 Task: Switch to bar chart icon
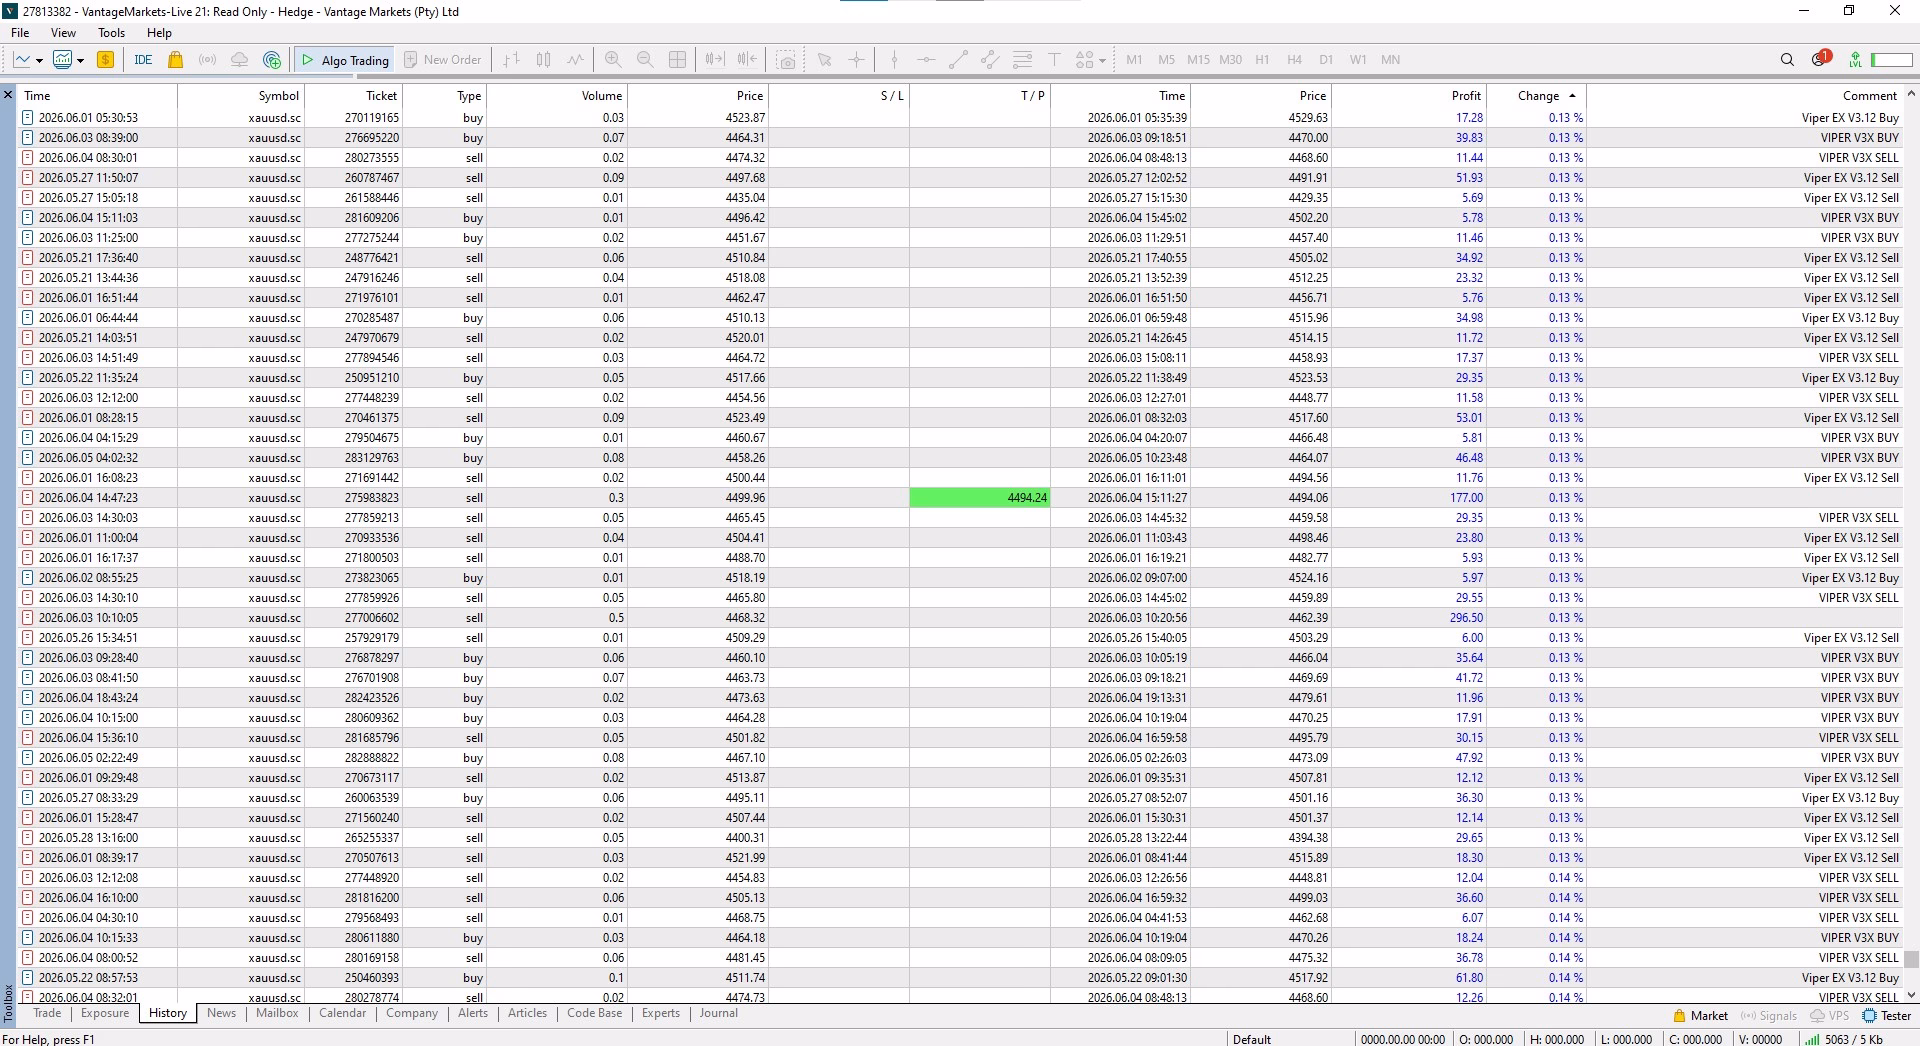[511, 60]
